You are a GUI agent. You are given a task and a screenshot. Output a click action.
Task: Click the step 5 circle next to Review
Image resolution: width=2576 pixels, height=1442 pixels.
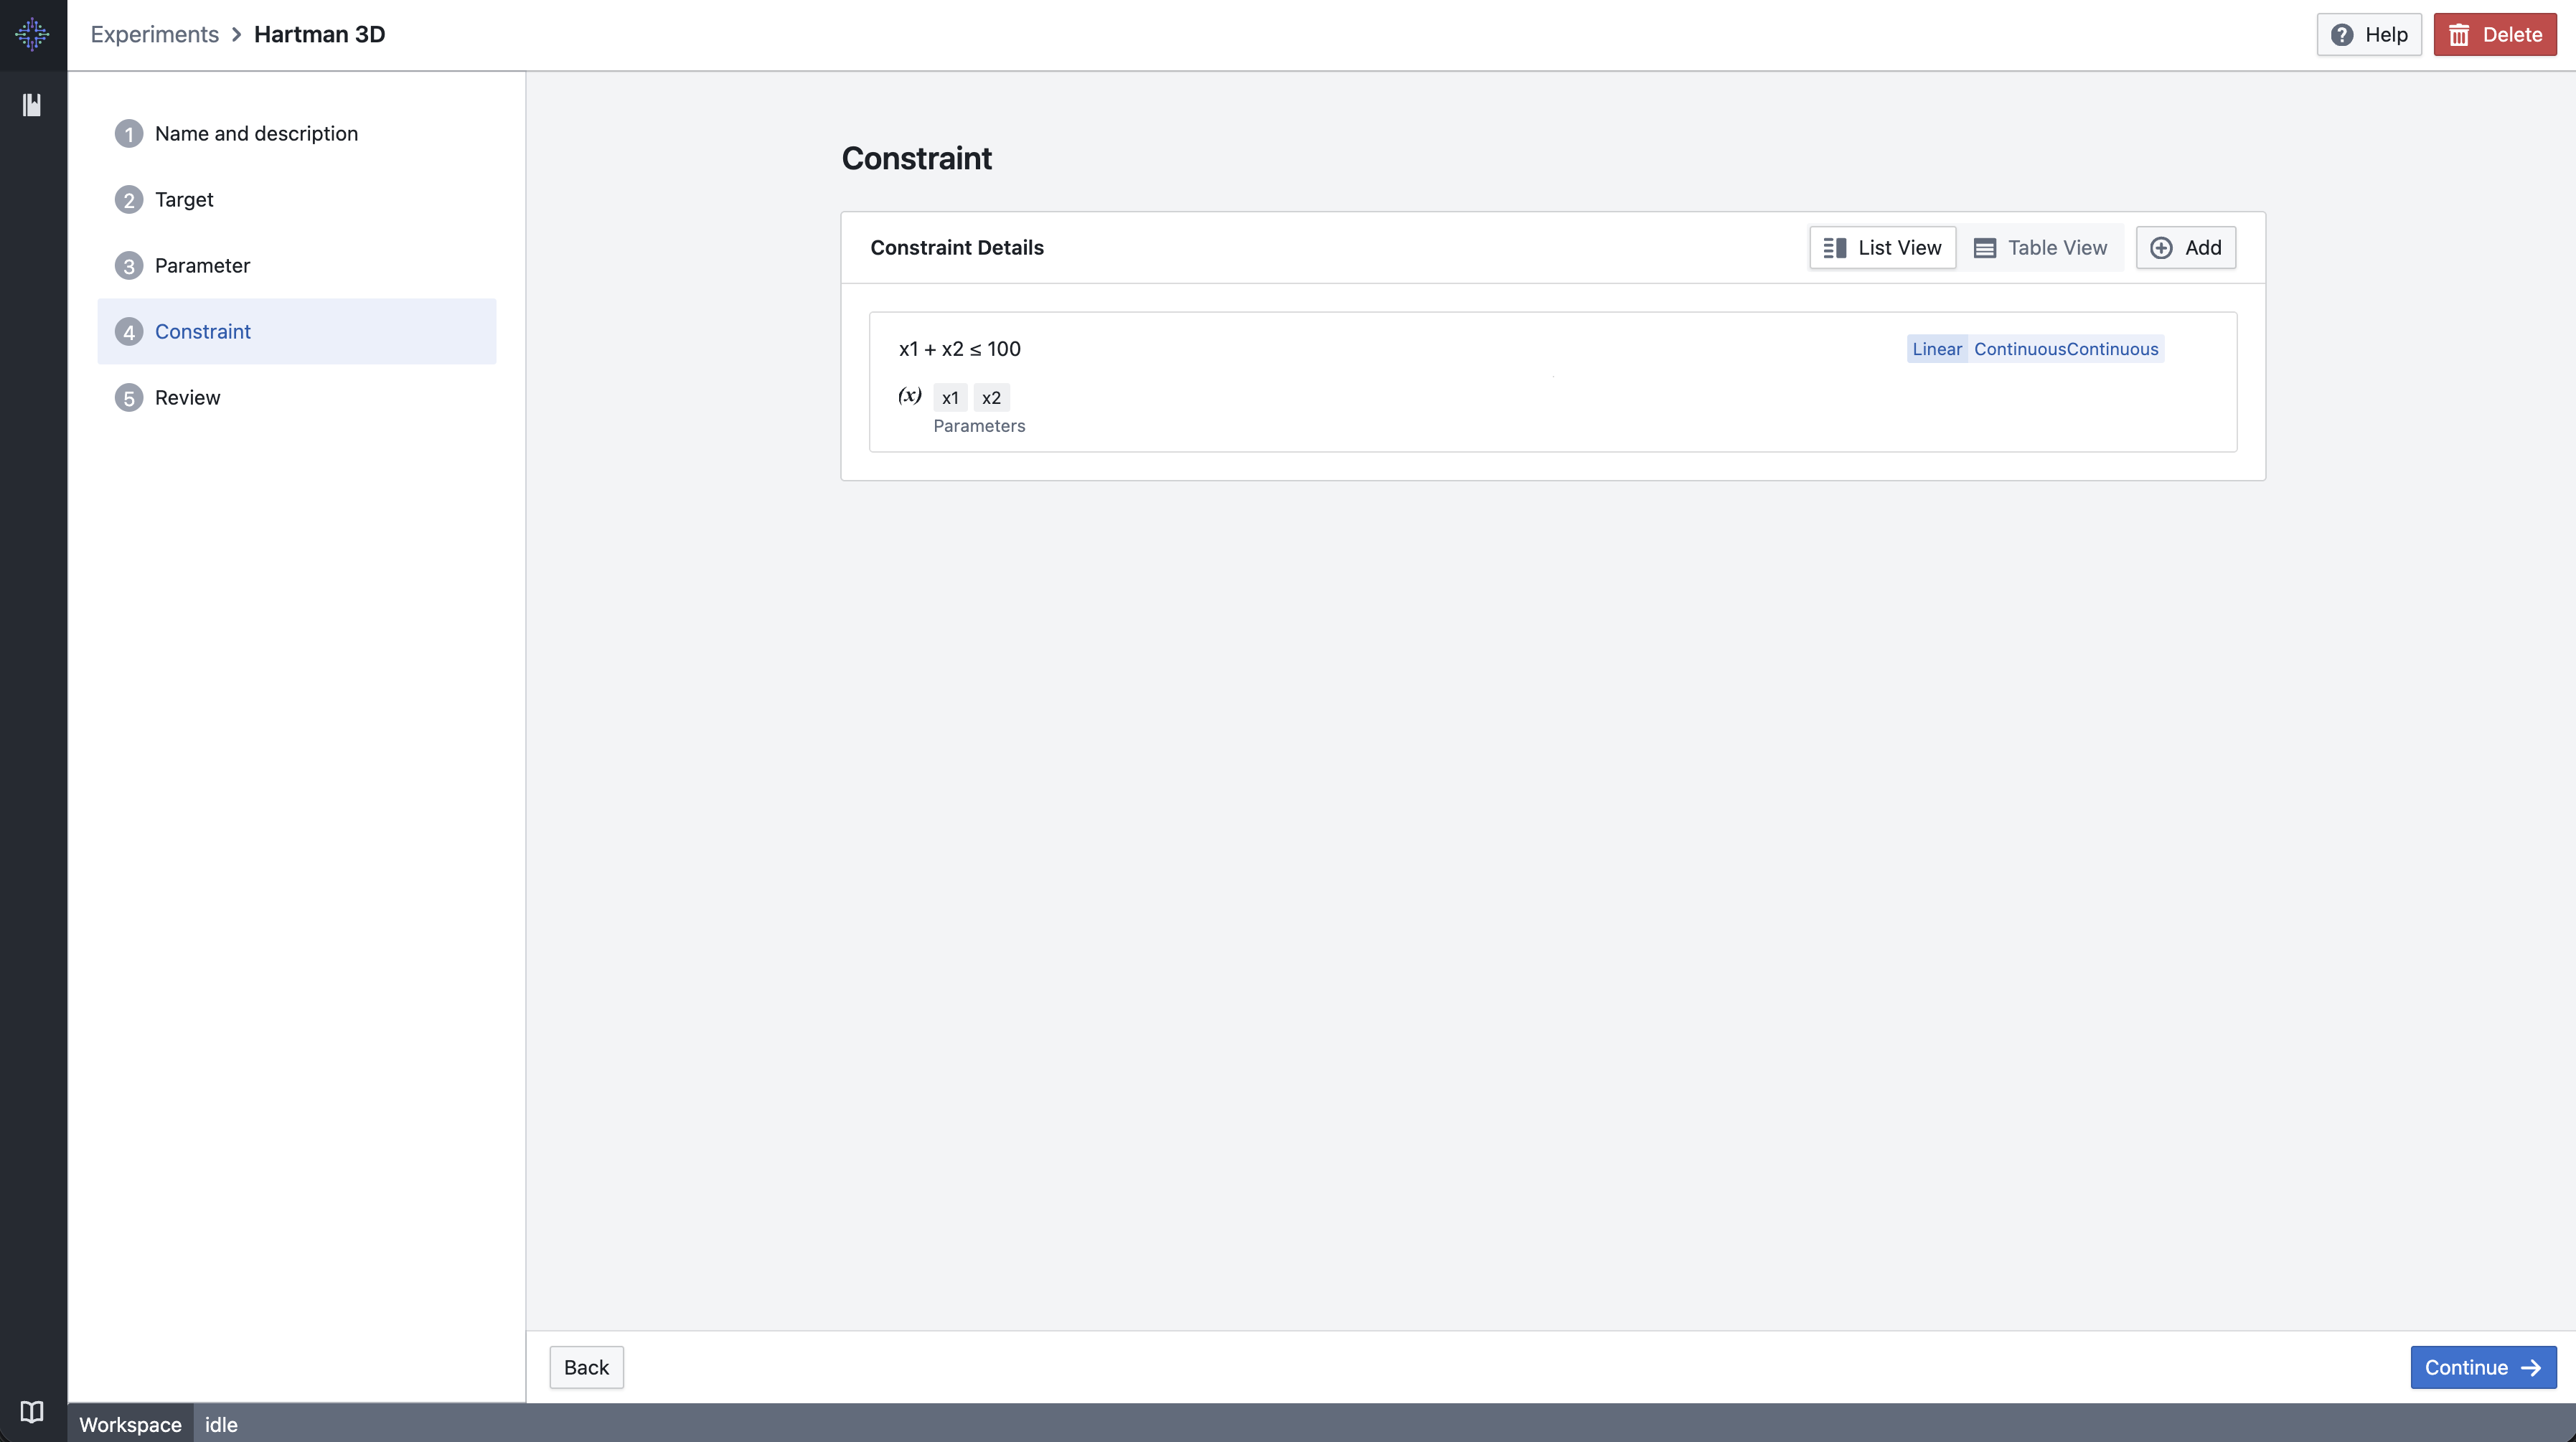pyautogui.click(x=128, y=397)
